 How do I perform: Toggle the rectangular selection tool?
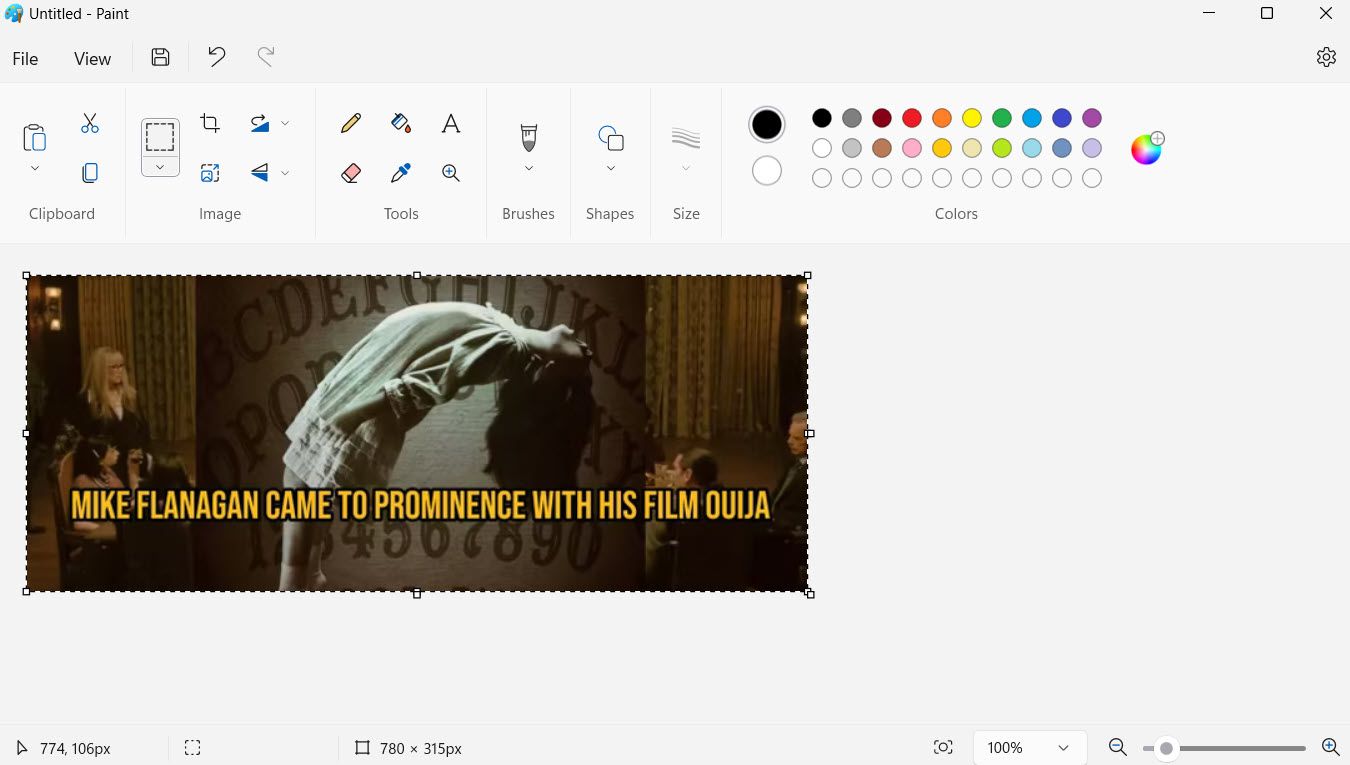pos(160,137)
